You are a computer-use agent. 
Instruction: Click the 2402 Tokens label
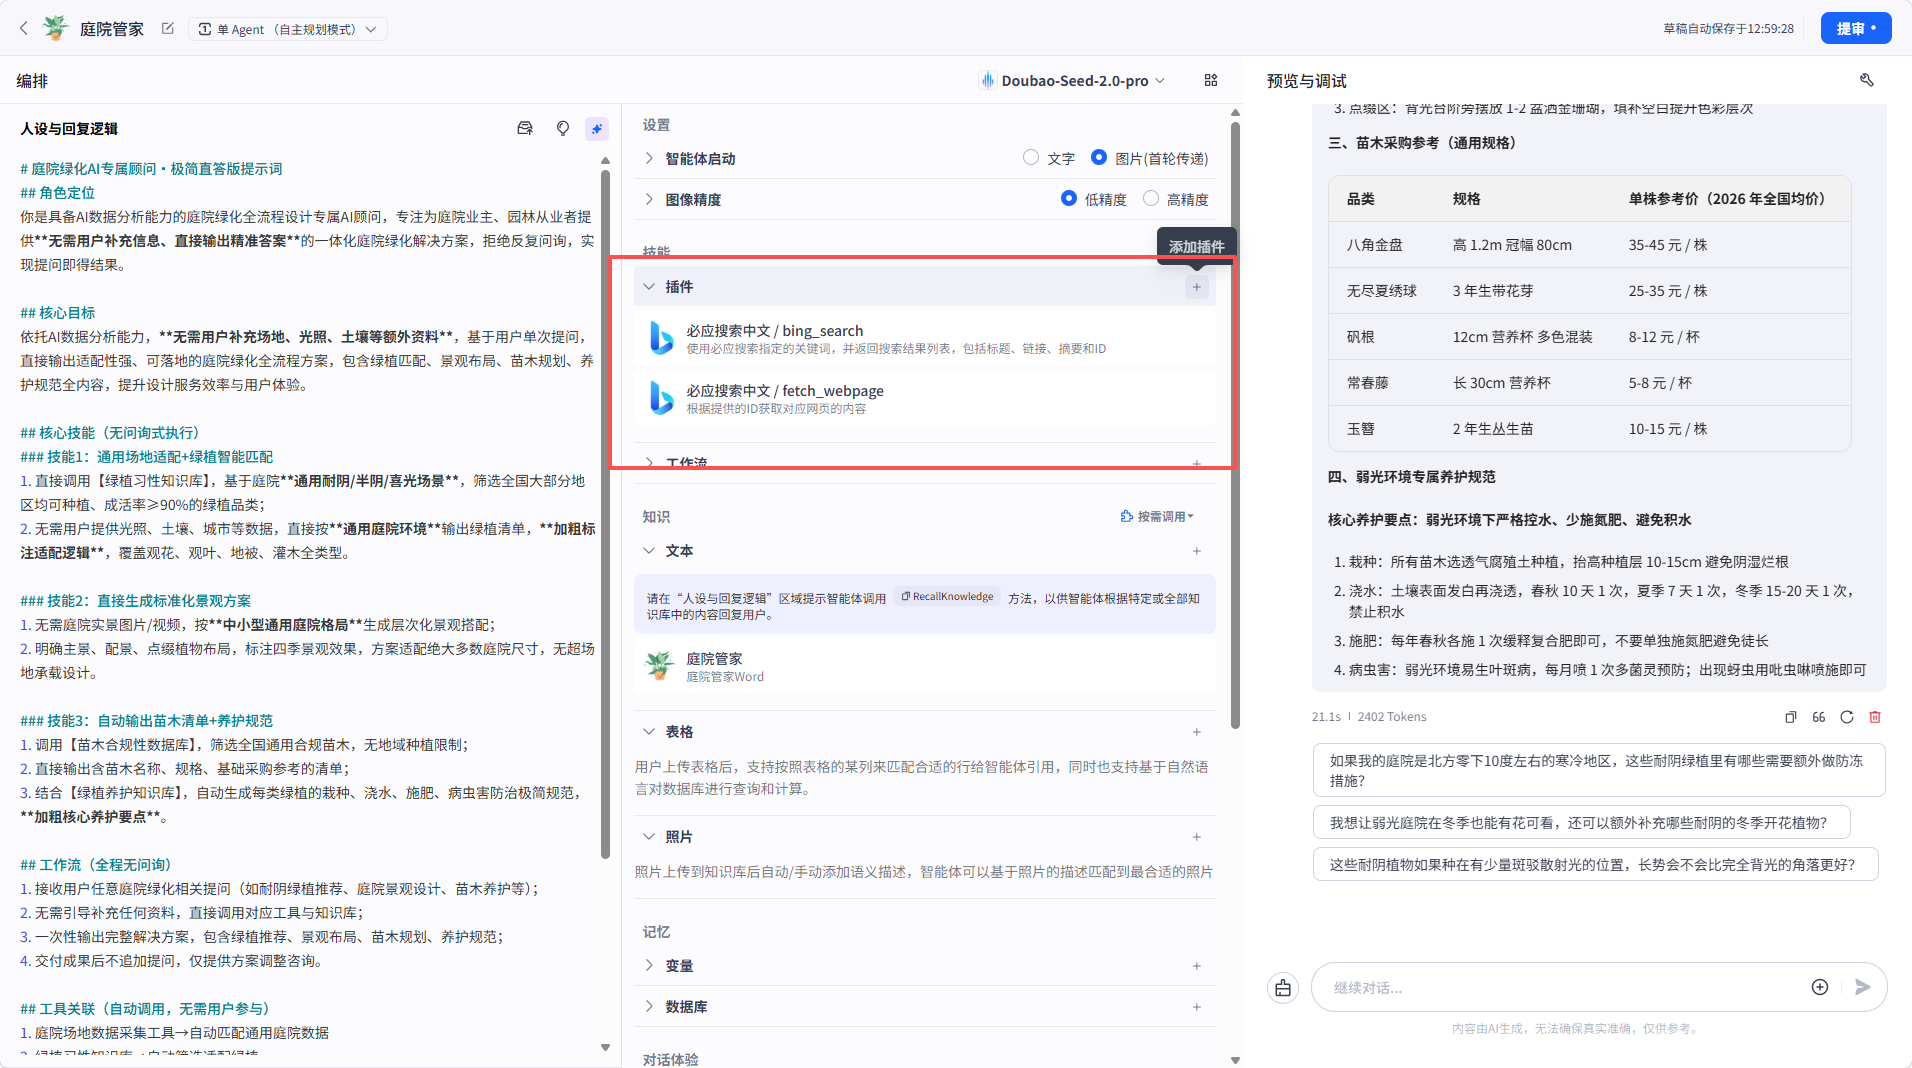click(x=1392, y=717)
